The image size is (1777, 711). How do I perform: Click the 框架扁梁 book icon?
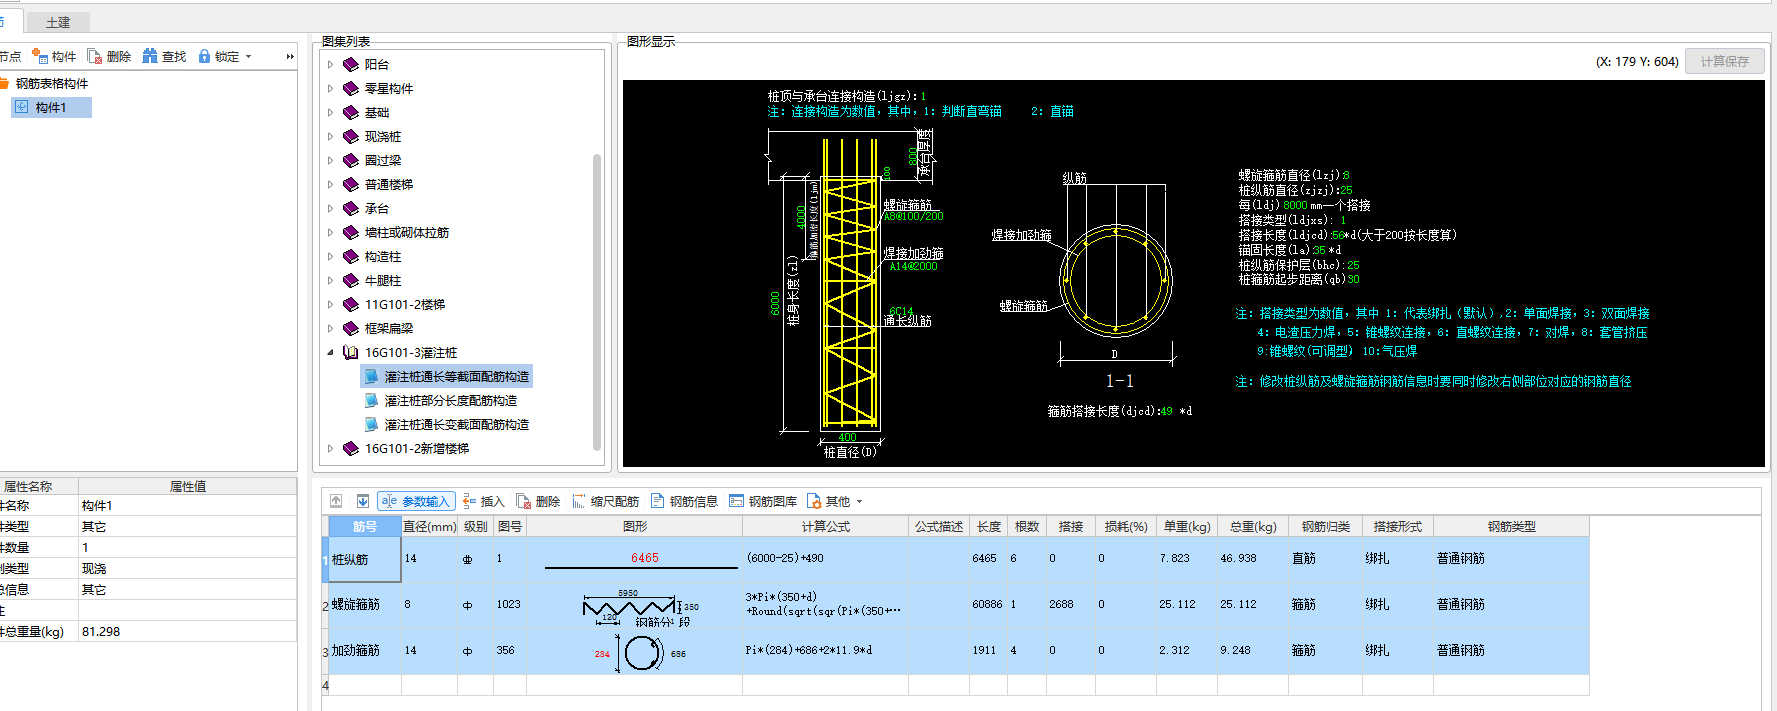(x=350, y=328)
